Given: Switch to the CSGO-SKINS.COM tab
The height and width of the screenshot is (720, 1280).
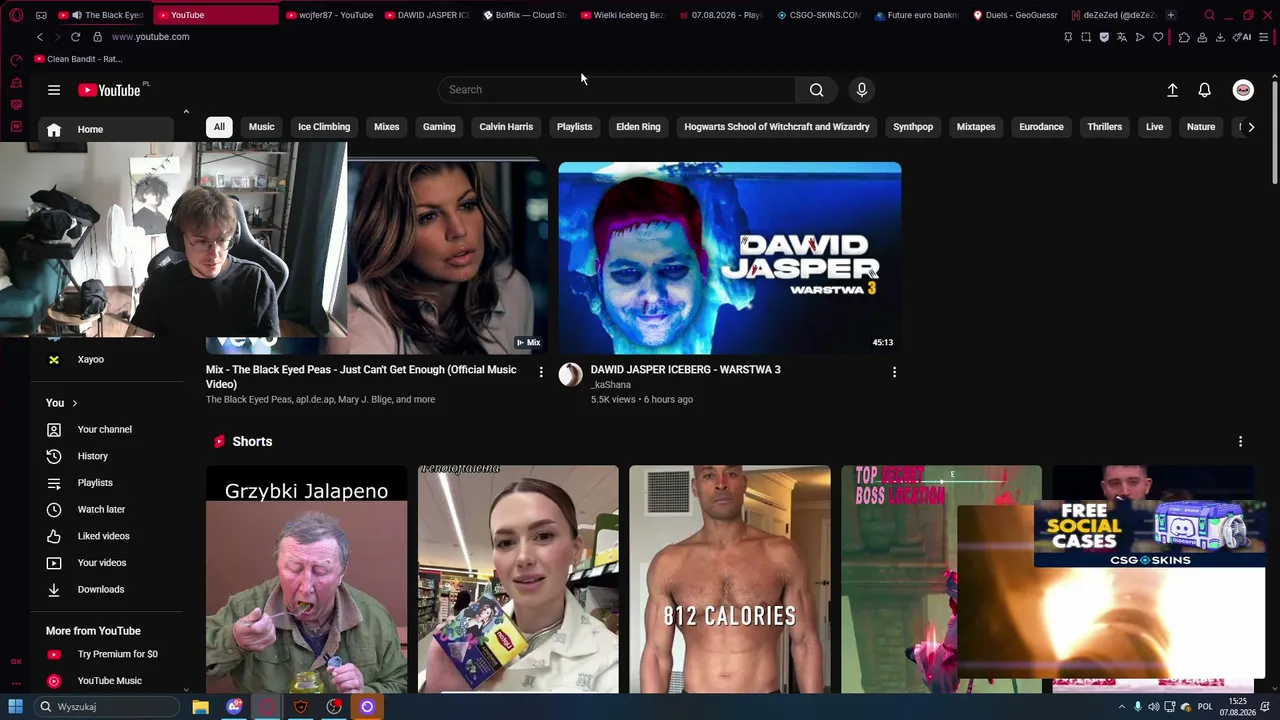Looking at the screenshot, I should click(818, 15).
